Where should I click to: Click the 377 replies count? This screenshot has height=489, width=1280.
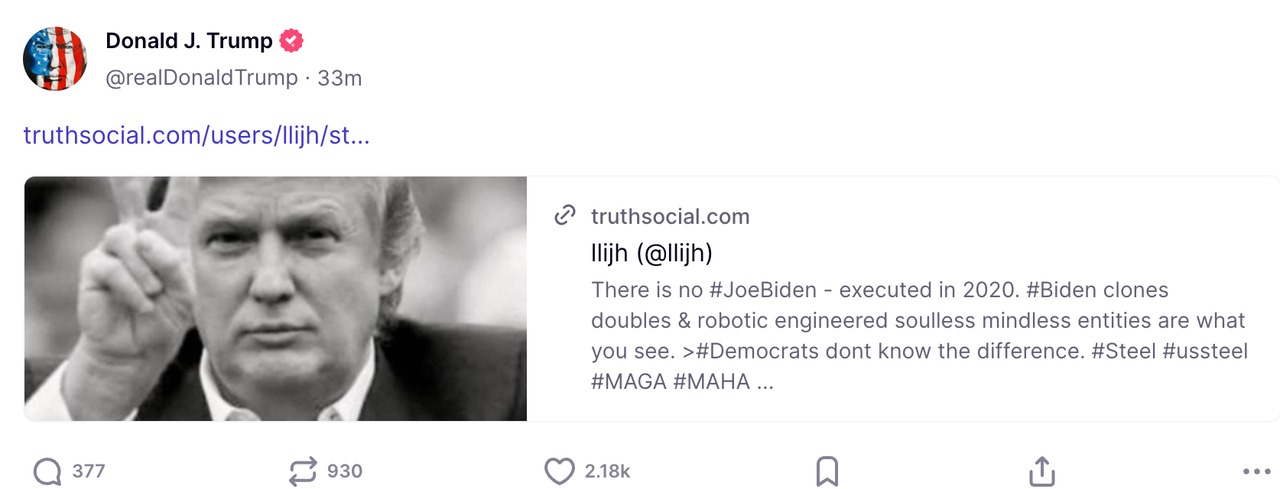[x=88, y=471]
